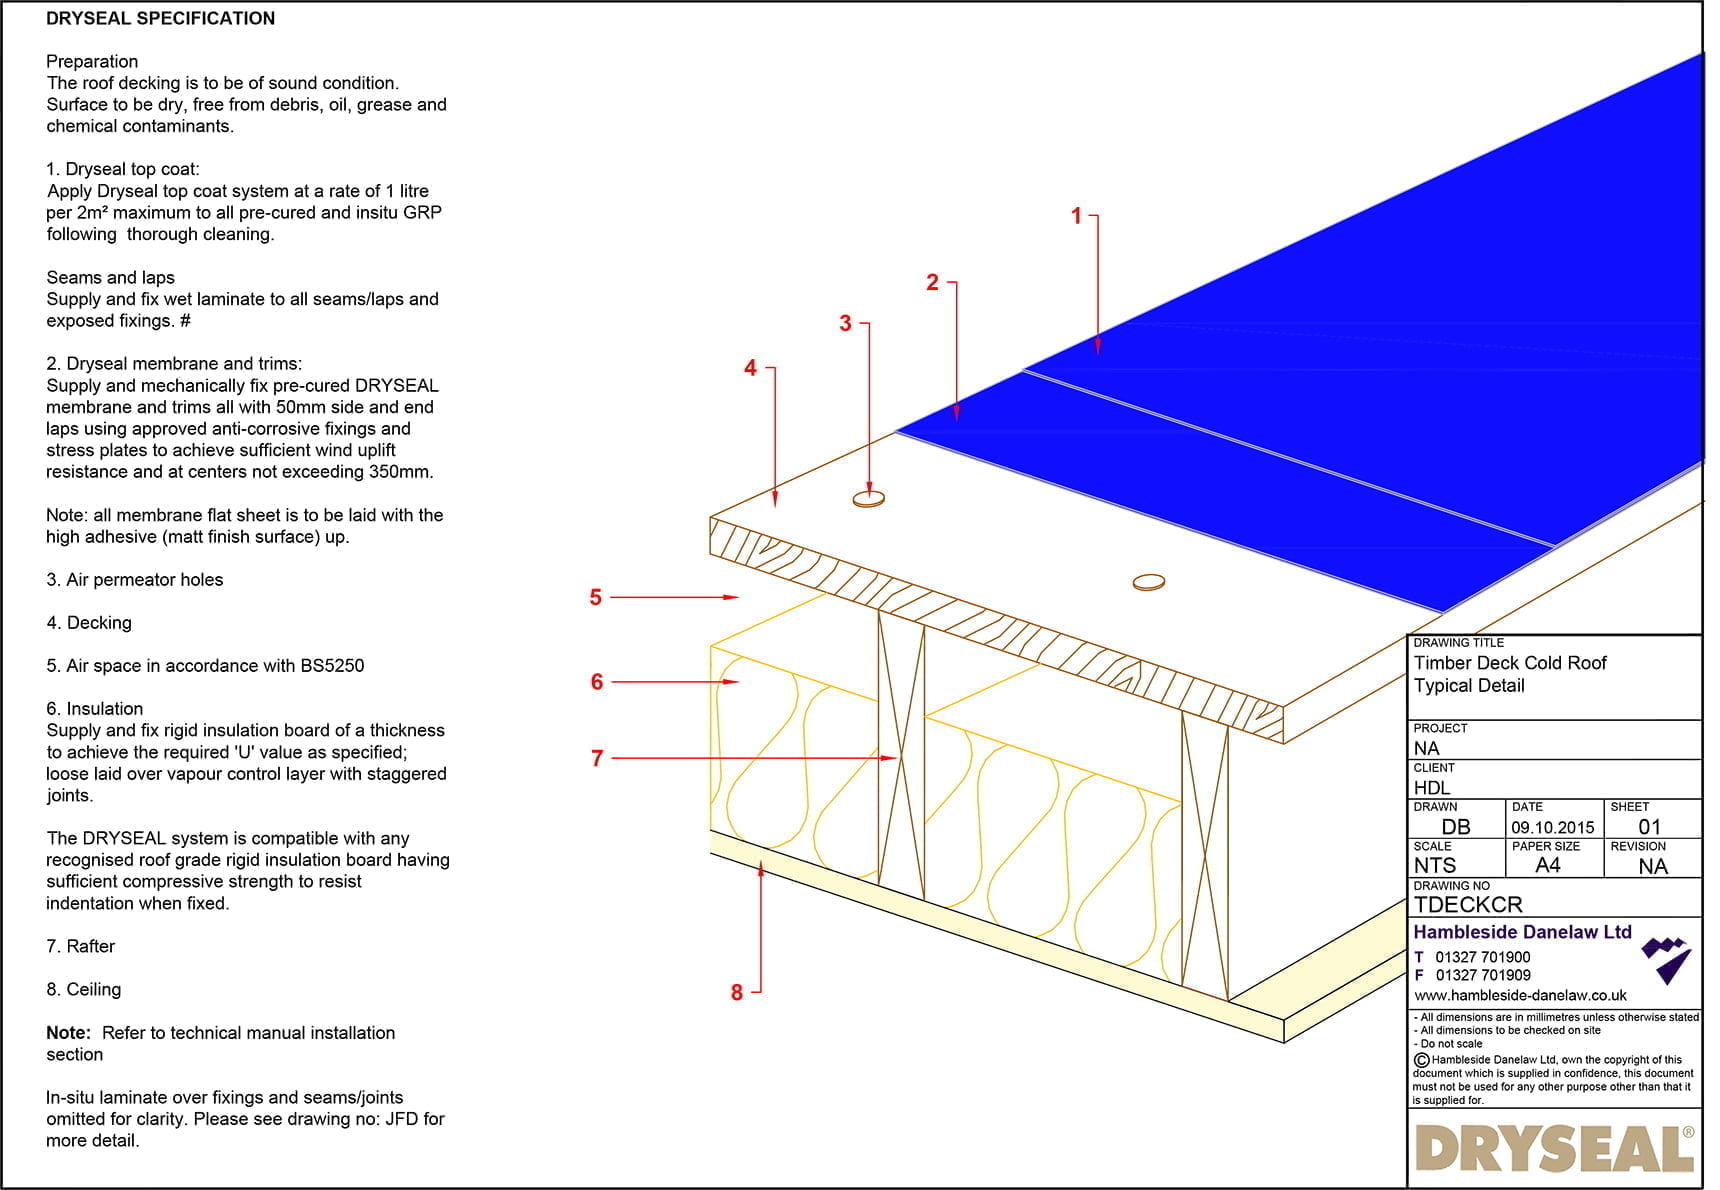Select callout marker 7 pointing at rafter
This screenshot has width=1720, height=1190.
point(597,758)
